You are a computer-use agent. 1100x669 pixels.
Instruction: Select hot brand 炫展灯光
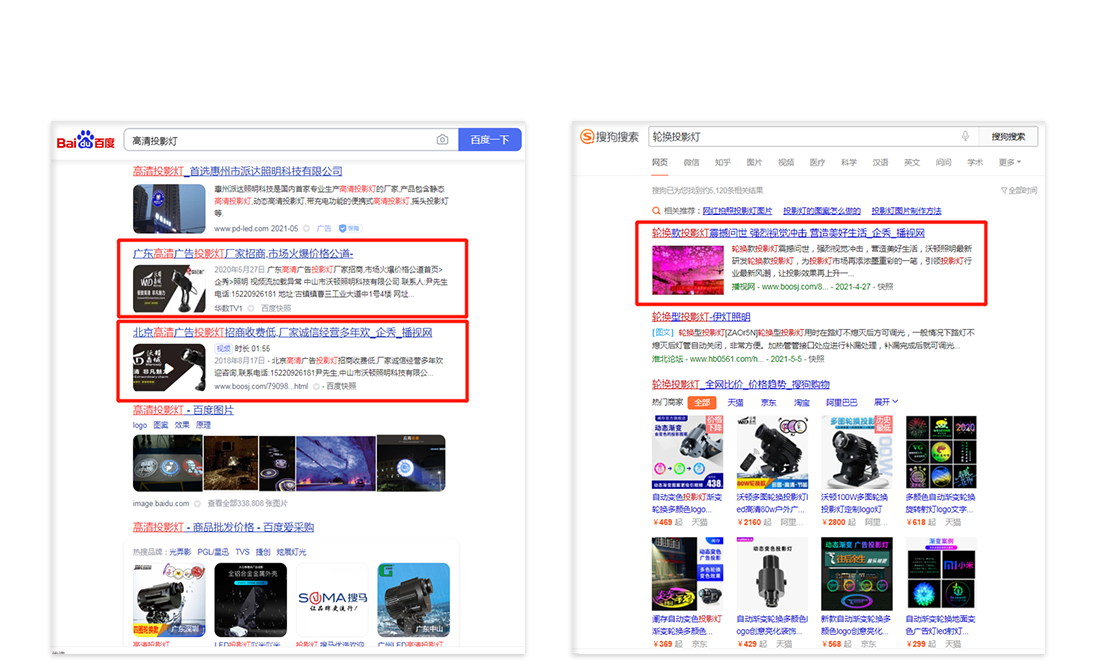coord(291,552)
